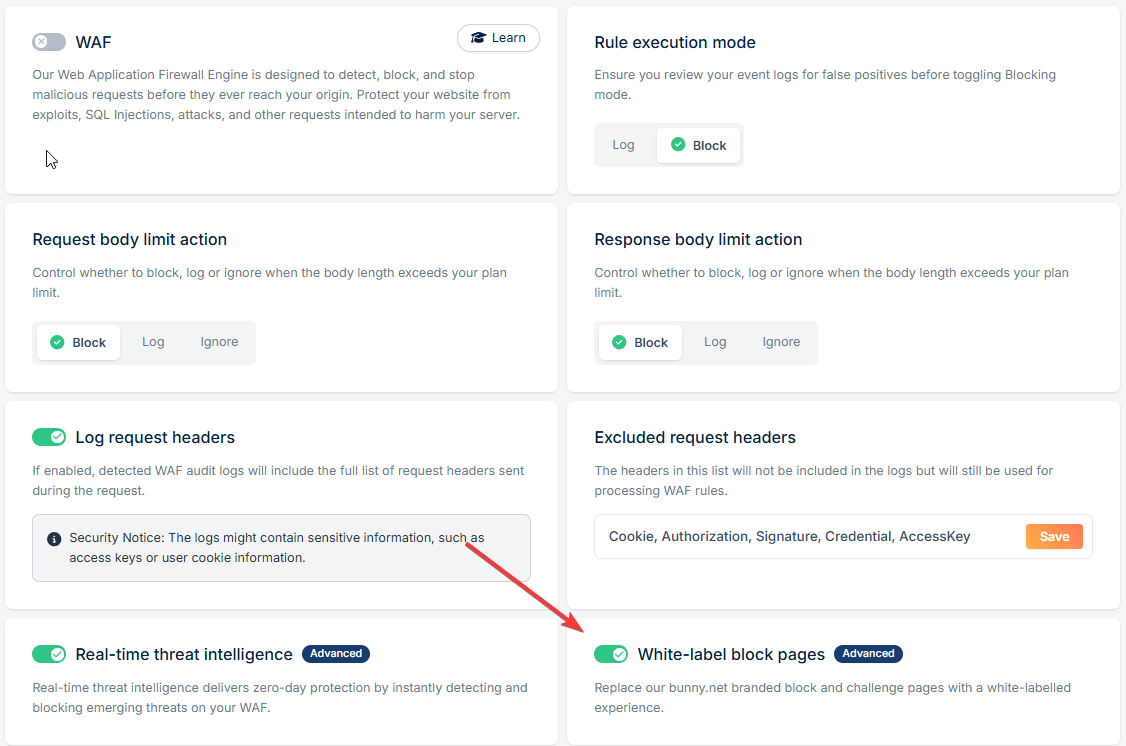Viewport: 1126px width, 746px height.
Task: Choose Block for request body limit
Action: click(78, 342)
